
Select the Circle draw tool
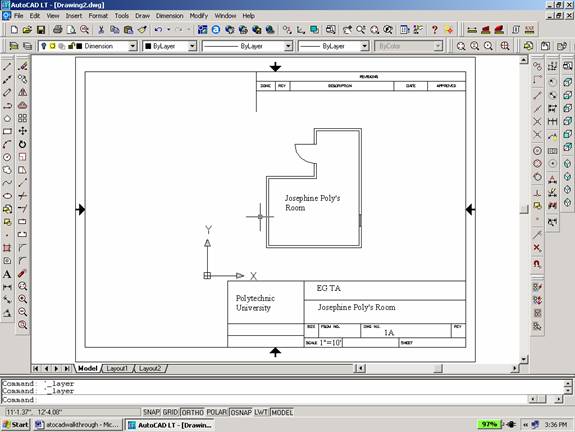(x=7, y=157)
